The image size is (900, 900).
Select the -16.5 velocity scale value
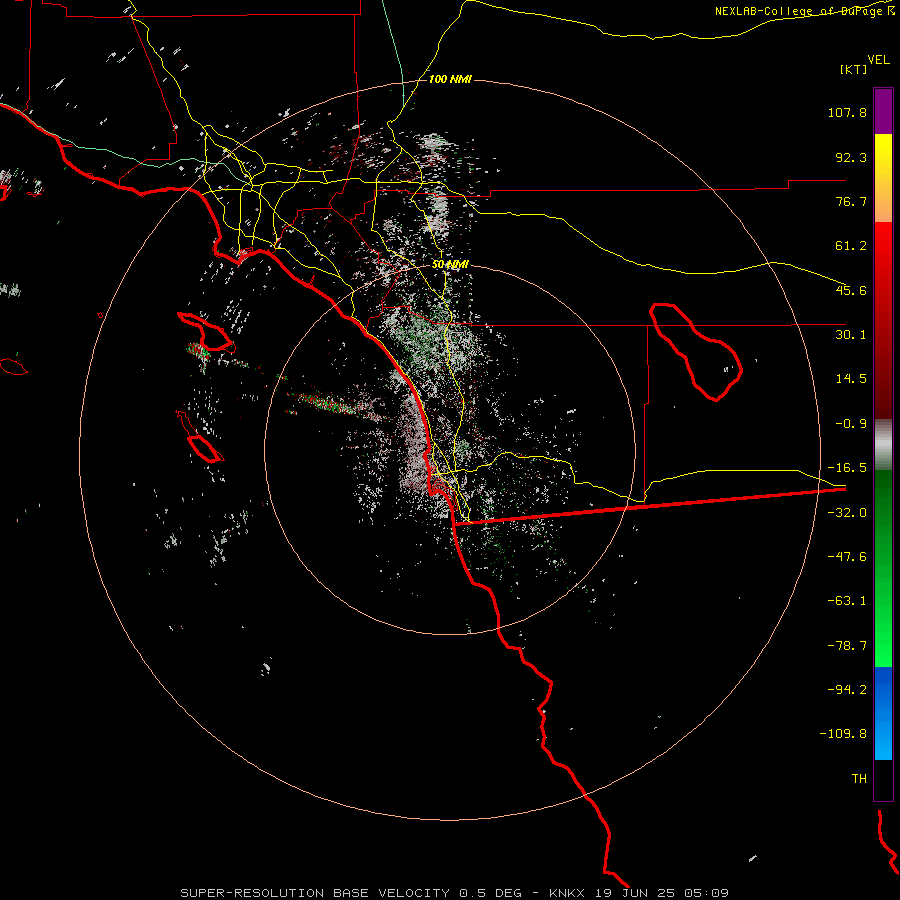(x=847, y=468)
